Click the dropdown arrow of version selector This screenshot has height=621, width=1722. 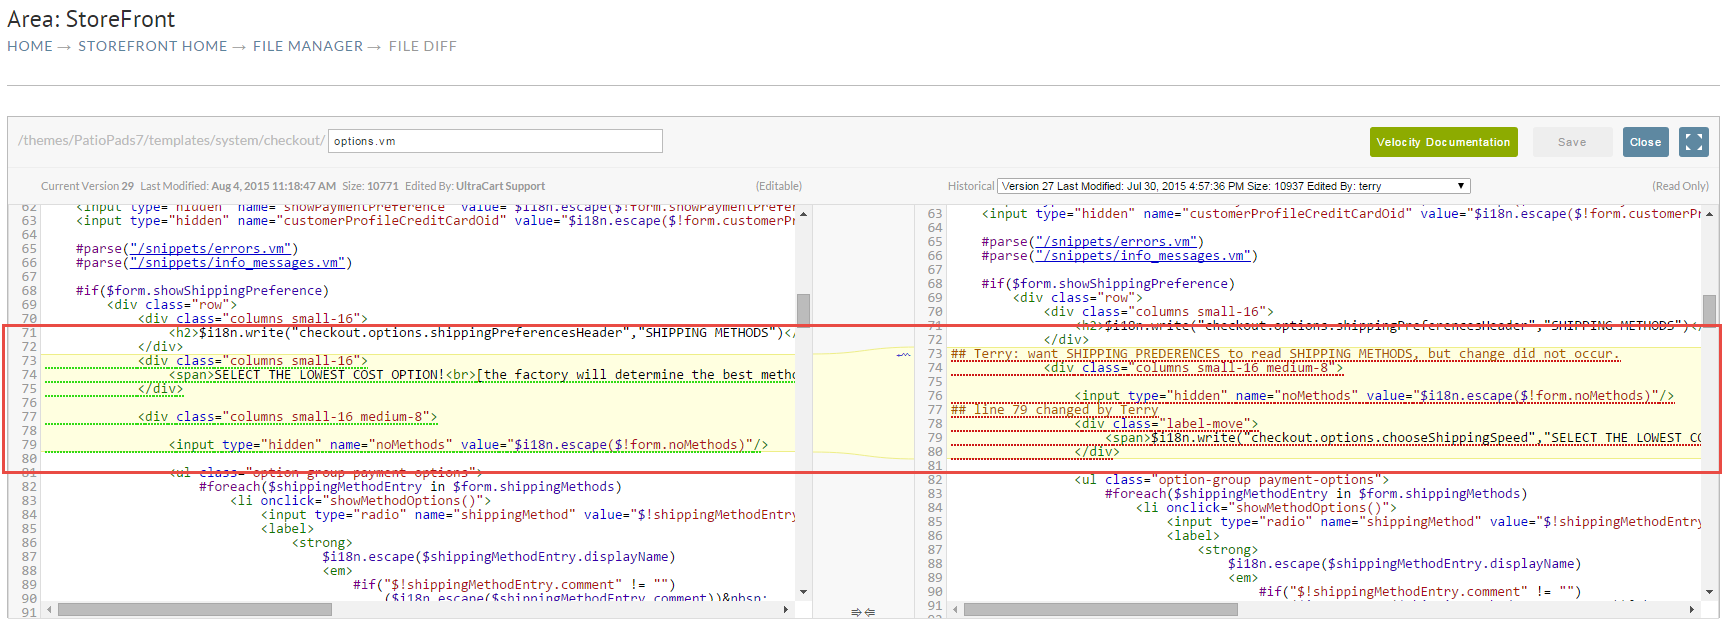[x=1460, y=186]
